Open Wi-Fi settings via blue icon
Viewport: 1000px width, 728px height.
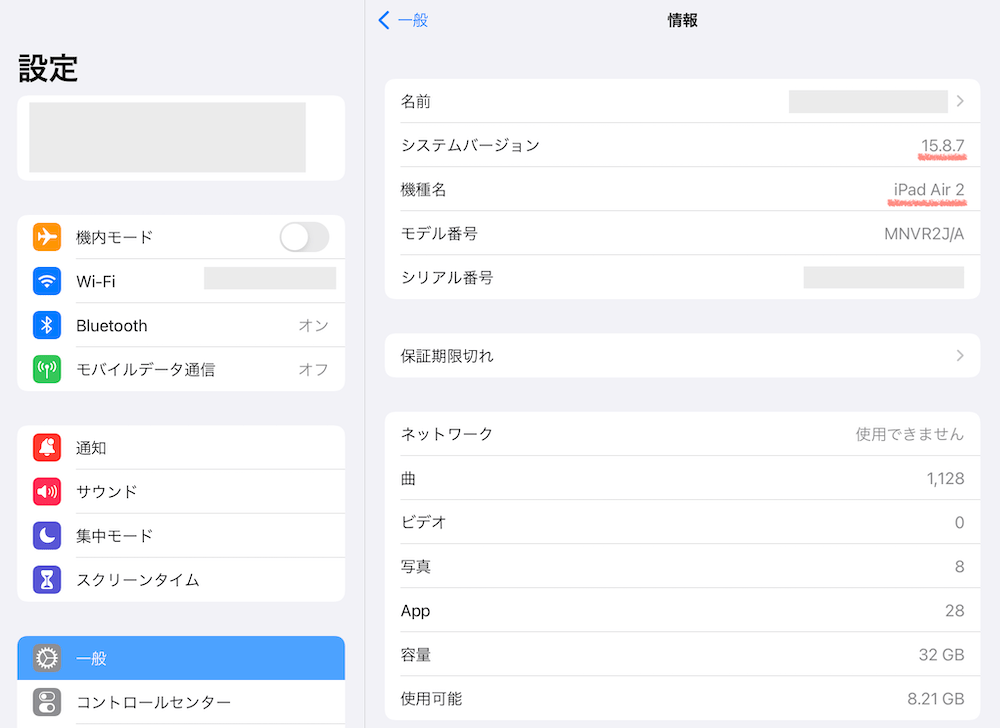pyautogui.click(x=47, y=281)
